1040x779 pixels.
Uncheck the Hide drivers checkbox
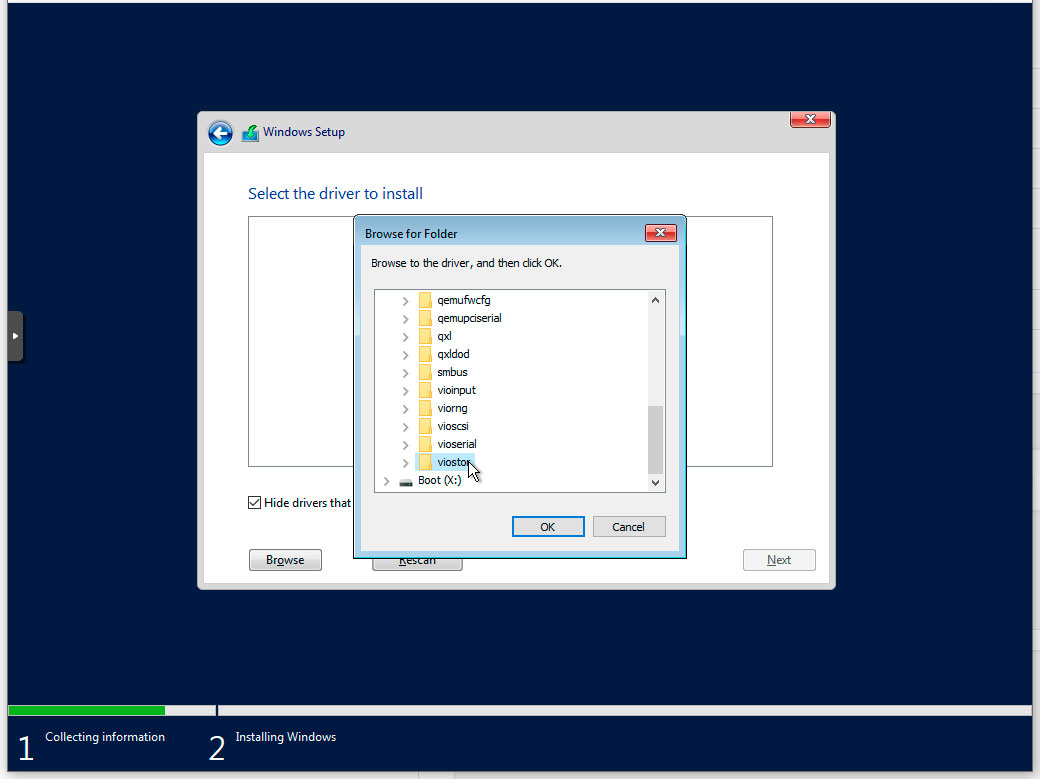[x=255, y=502]
